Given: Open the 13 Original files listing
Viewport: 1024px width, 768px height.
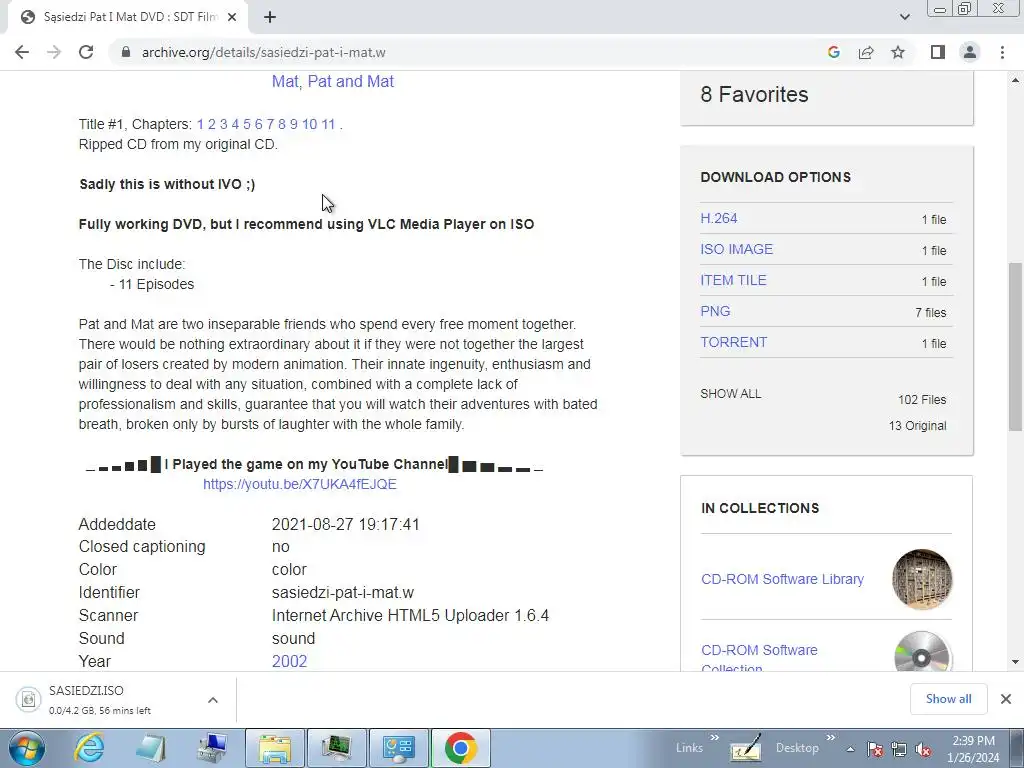Looking at the screenshot, I should click(x=918, y=426).
